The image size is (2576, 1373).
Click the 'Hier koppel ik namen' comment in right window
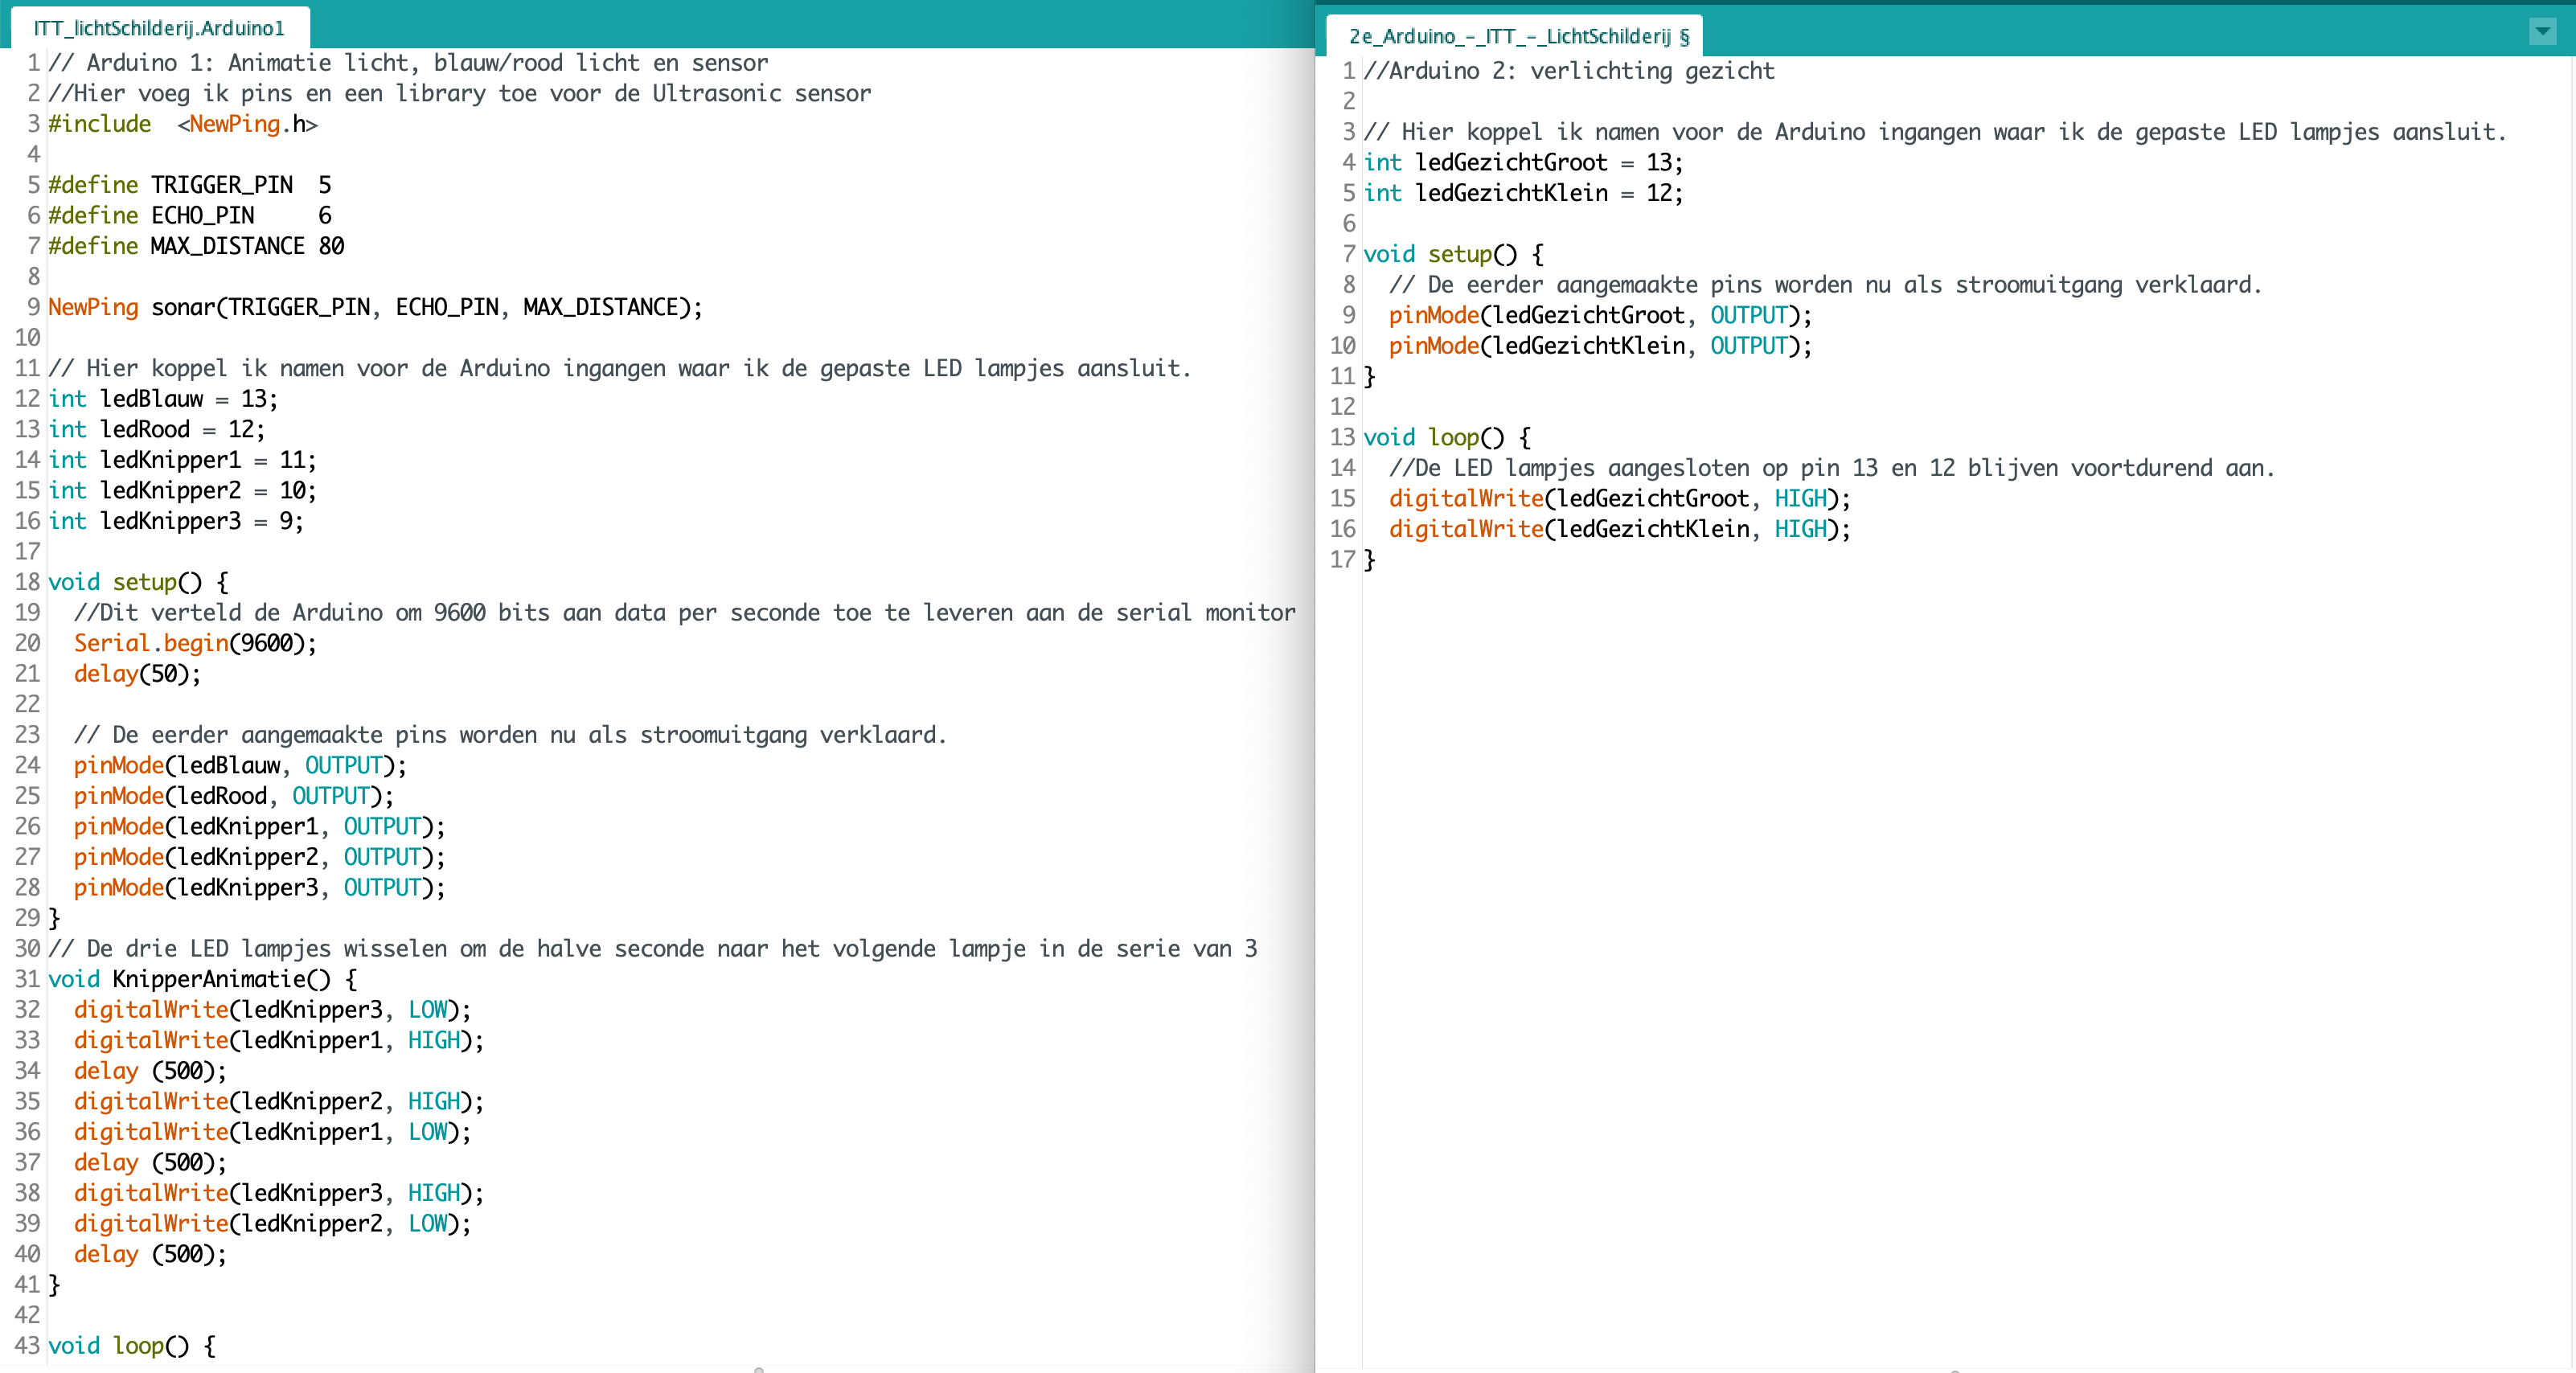tap(1935, 132)
